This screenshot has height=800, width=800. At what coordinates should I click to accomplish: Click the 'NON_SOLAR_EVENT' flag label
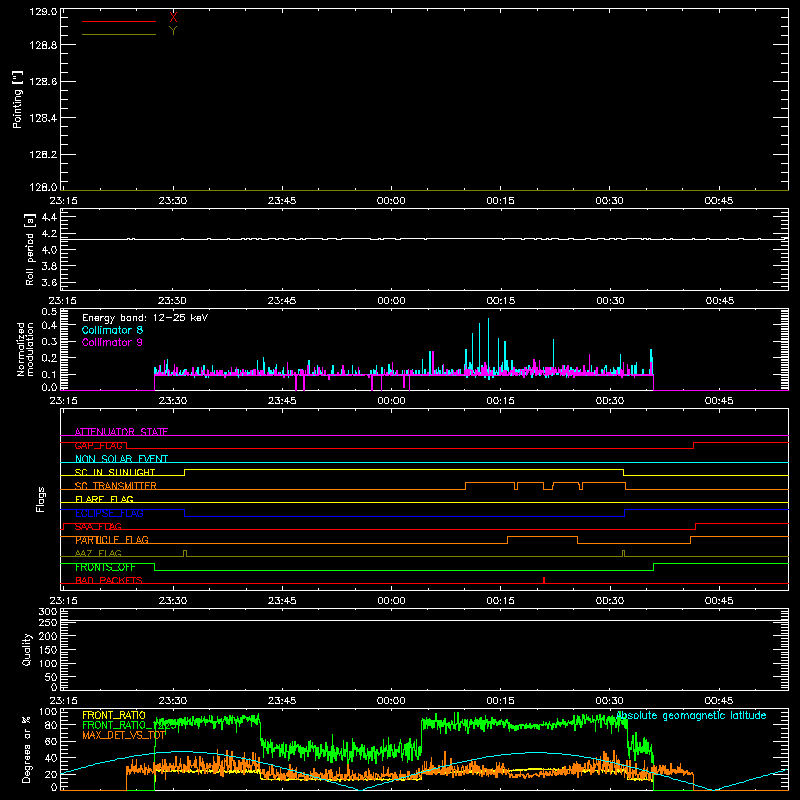tap(121, 459)
